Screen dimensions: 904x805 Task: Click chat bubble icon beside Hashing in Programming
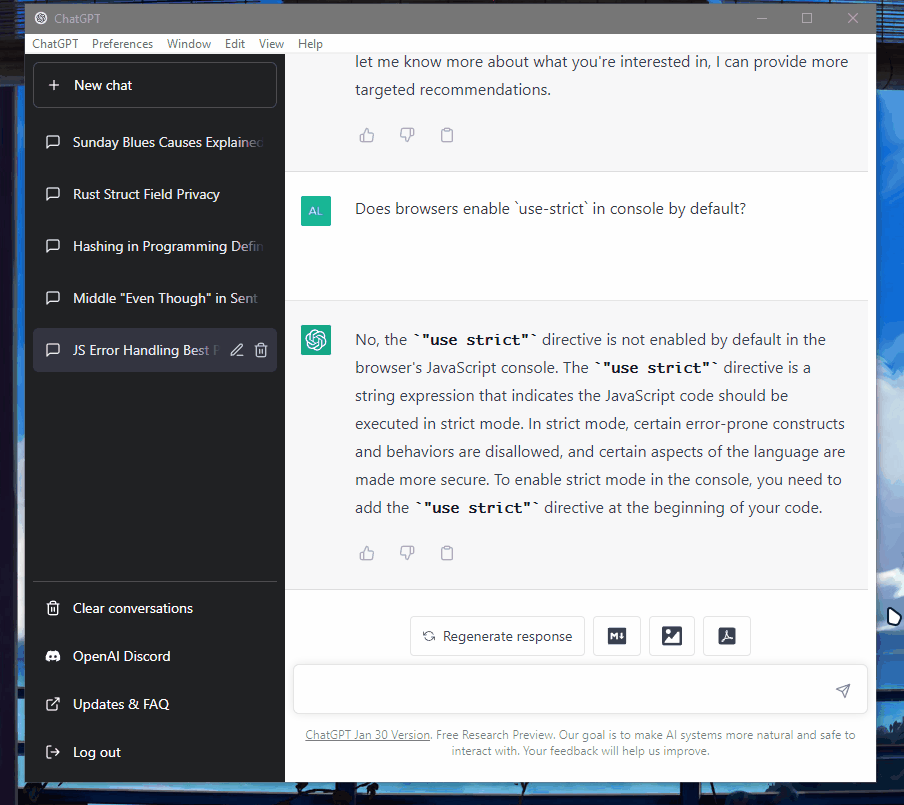click(x=53, y=246)
